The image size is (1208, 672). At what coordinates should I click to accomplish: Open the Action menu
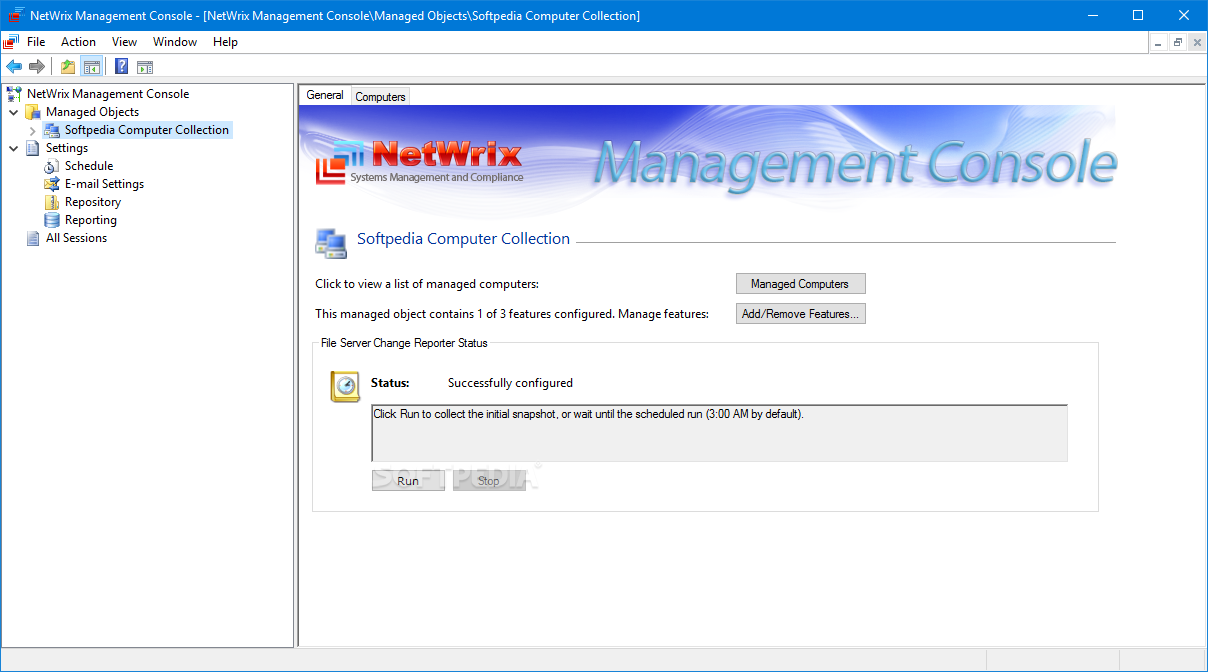[x=78, y=42]
